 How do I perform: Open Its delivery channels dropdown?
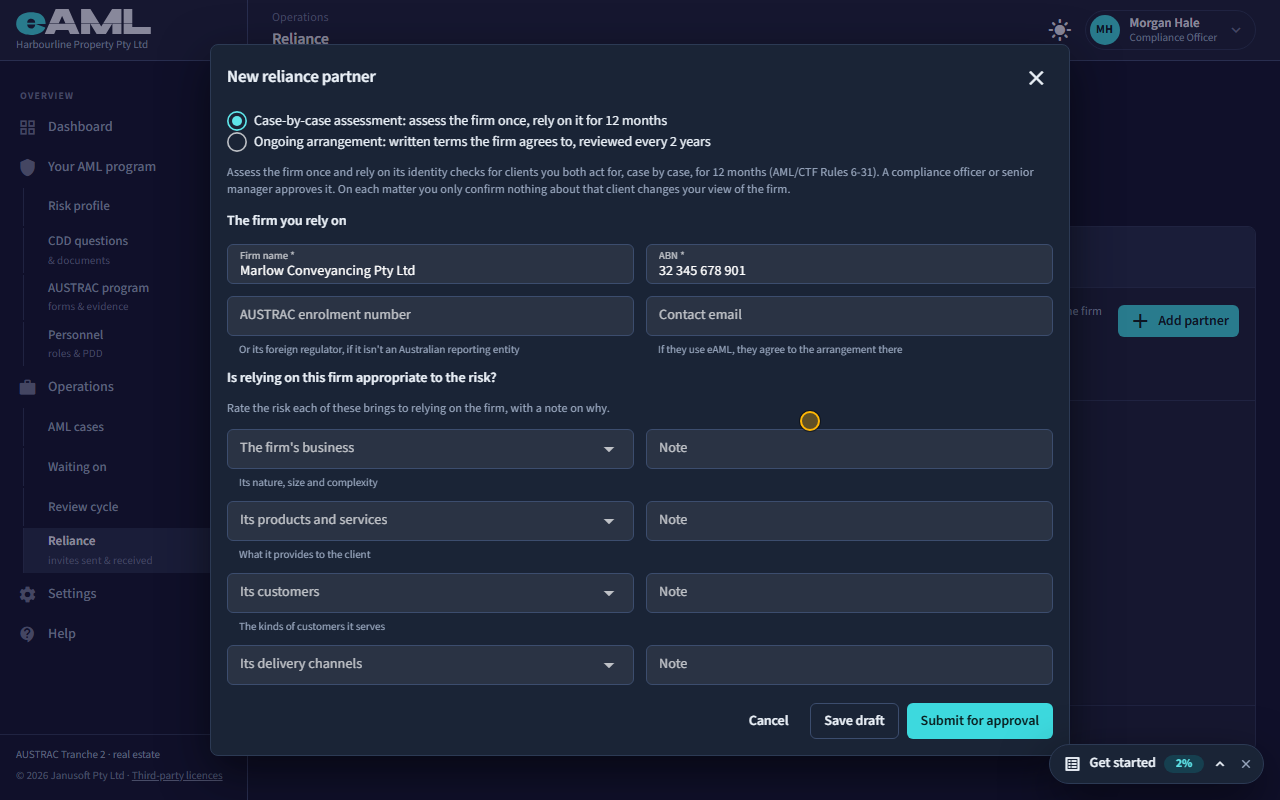(430, 665)
